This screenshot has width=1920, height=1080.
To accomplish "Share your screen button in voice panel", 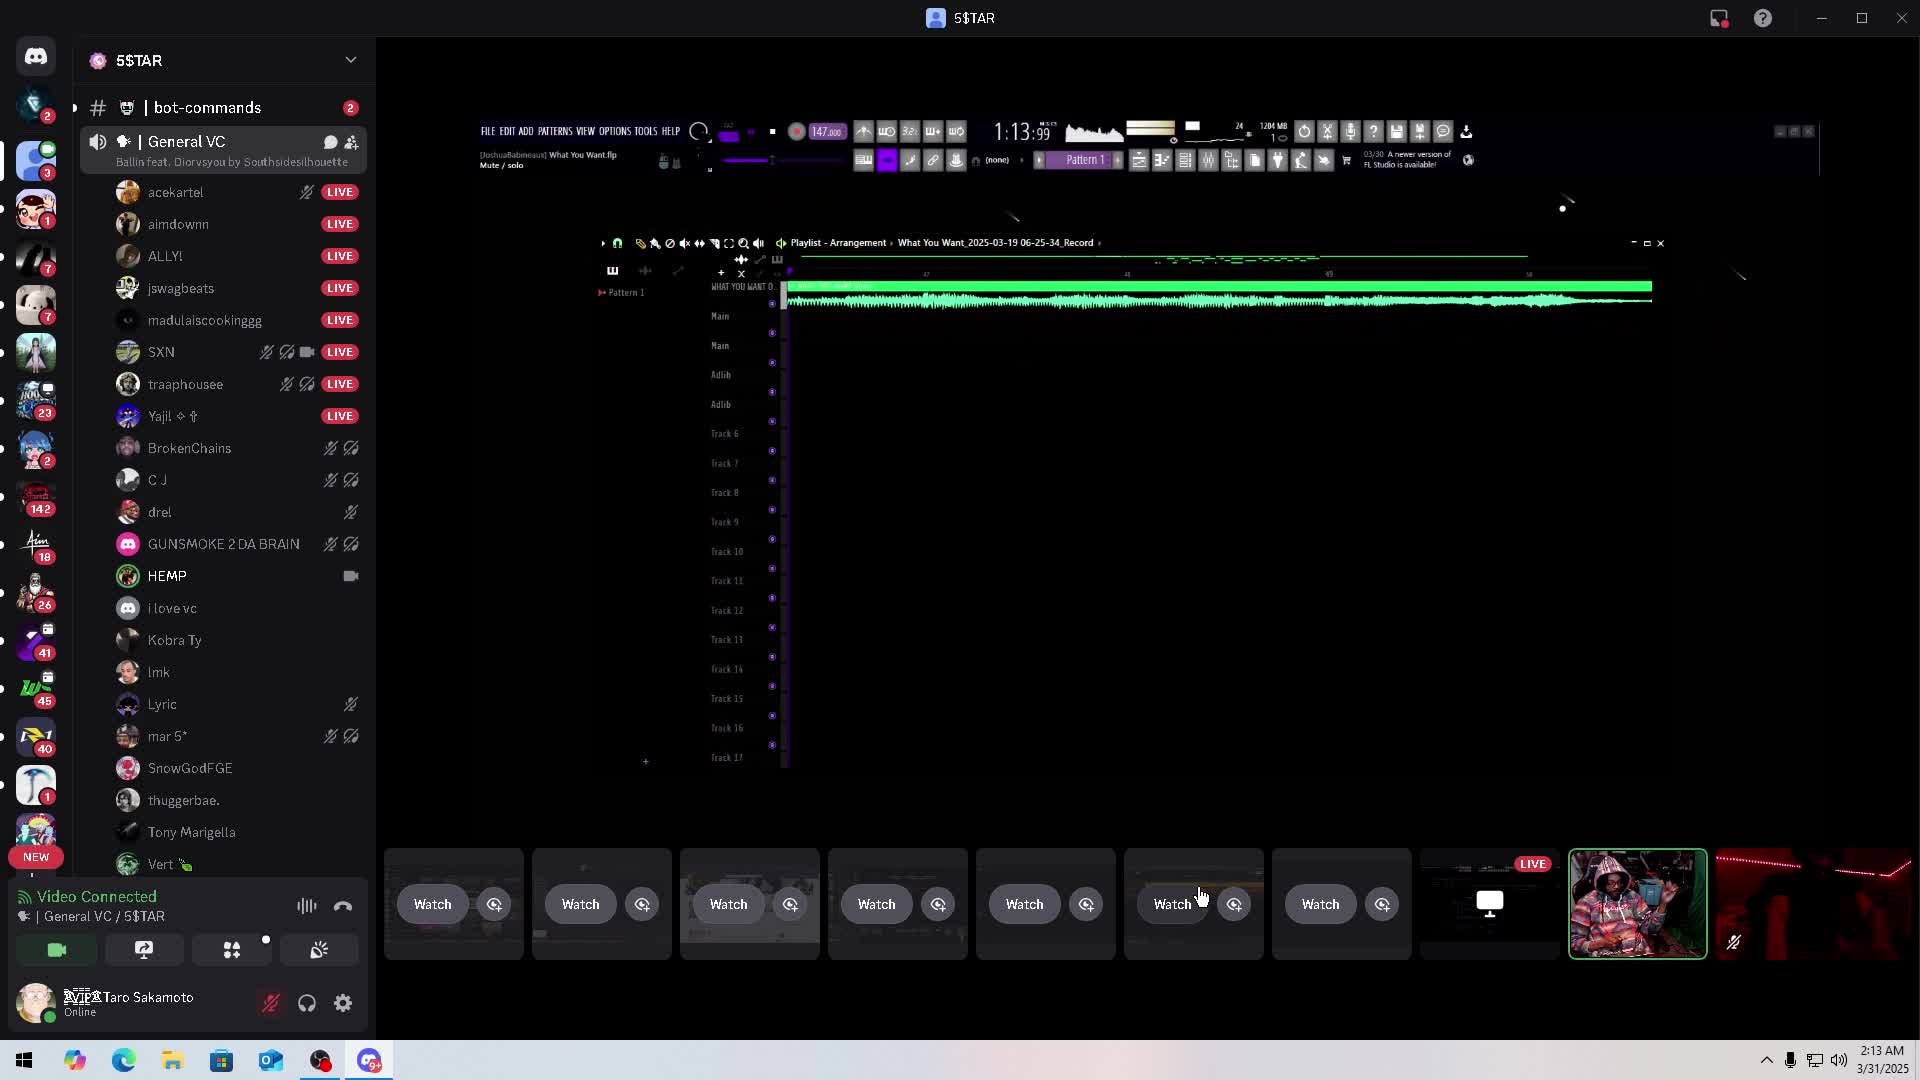I will click(x=144, y=950).
